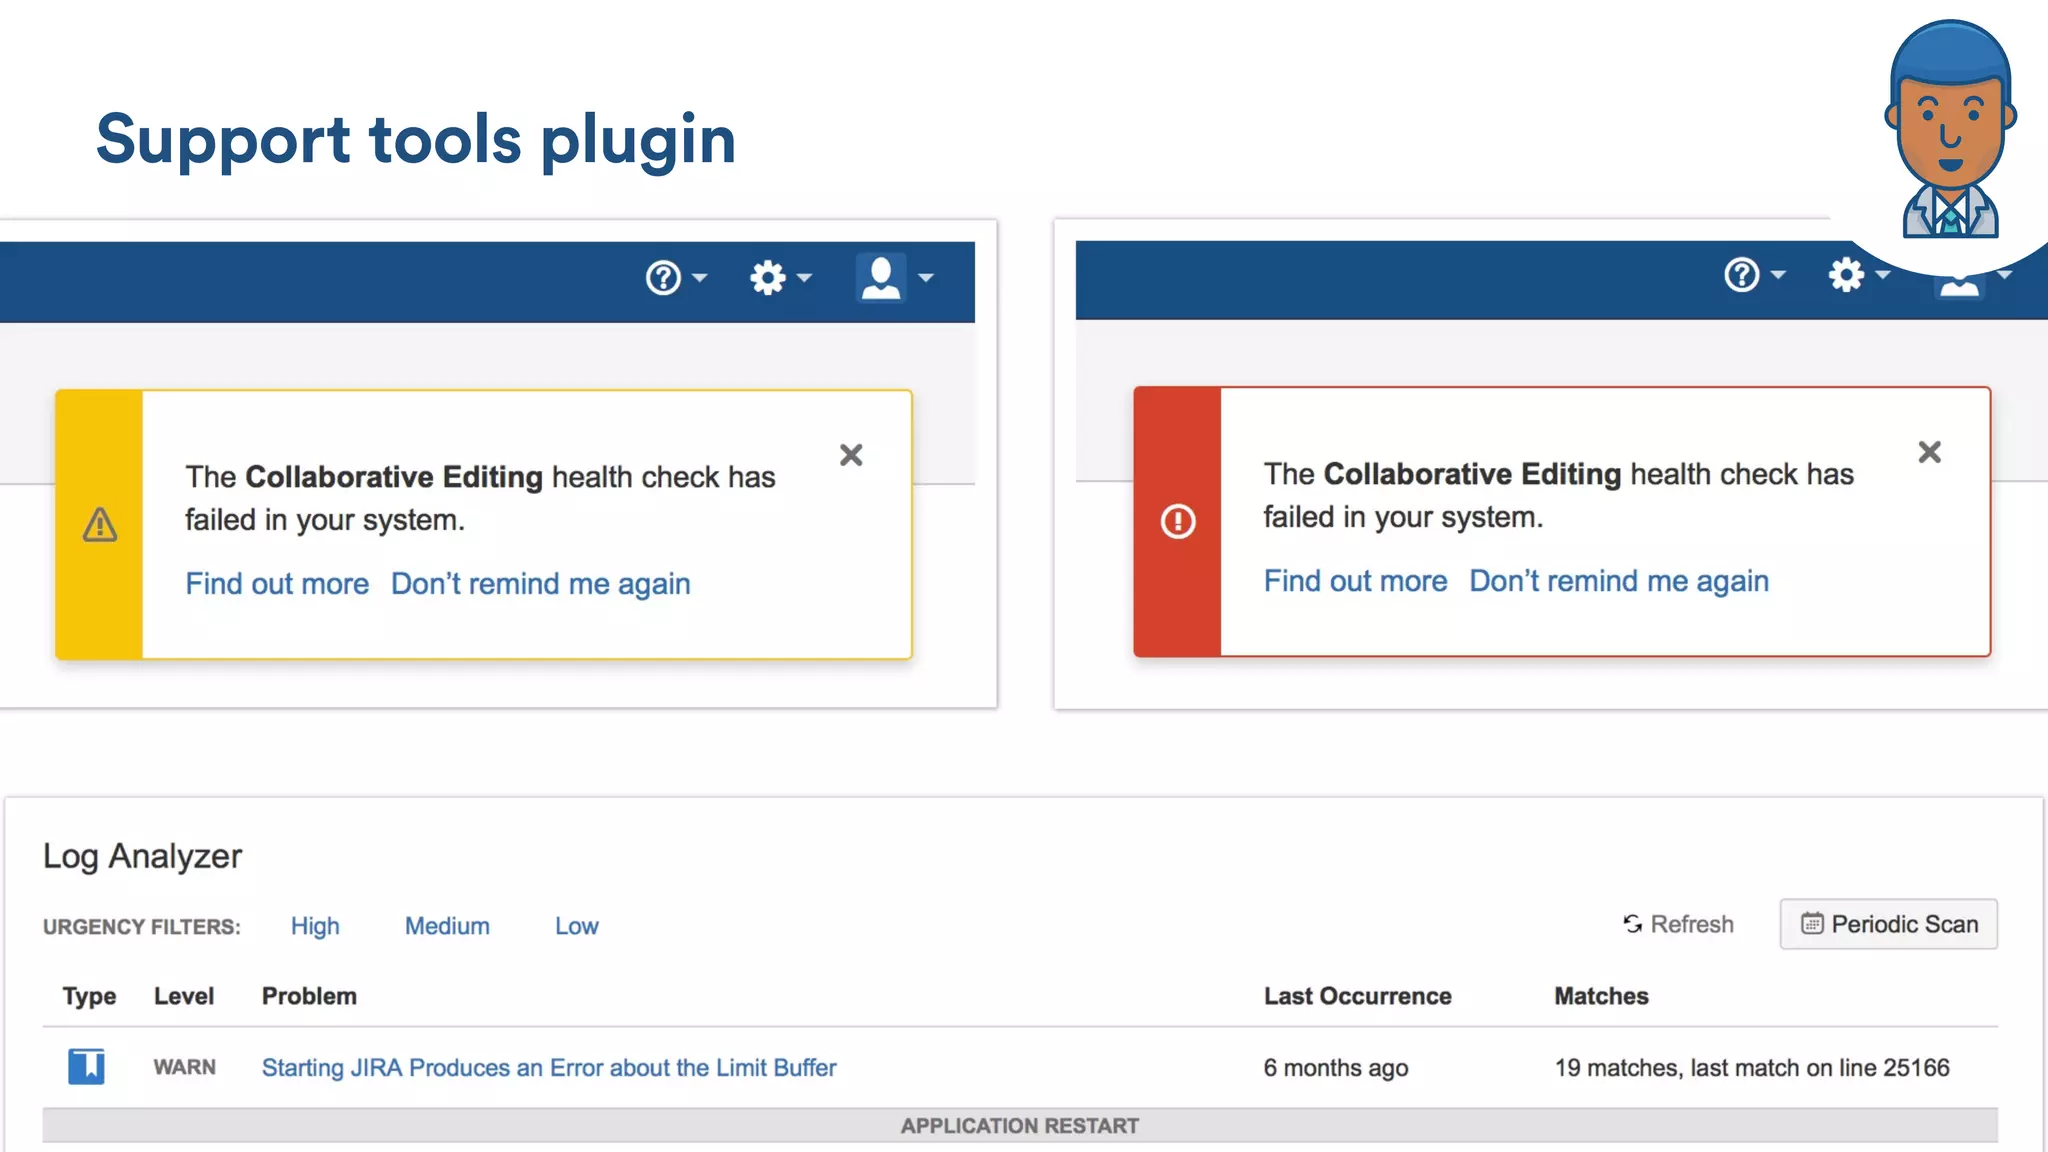Image resolution: width=2048 pixels, height=1152 pixels.
Task: Close the red error notification
Action: [x=1929, y=453]
